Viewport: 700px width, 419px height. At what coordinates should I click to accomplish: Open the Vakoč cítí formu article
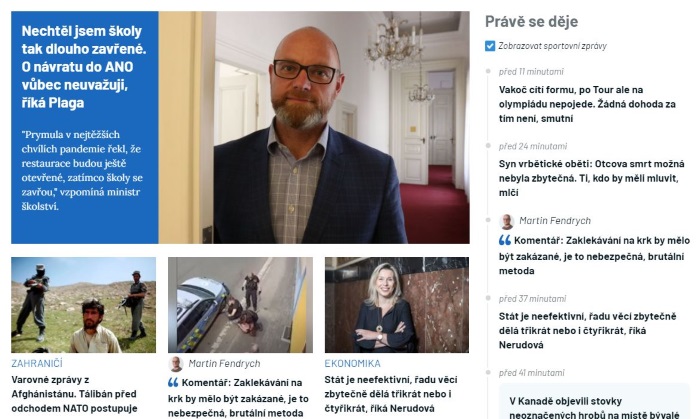(x=587, y=104)
